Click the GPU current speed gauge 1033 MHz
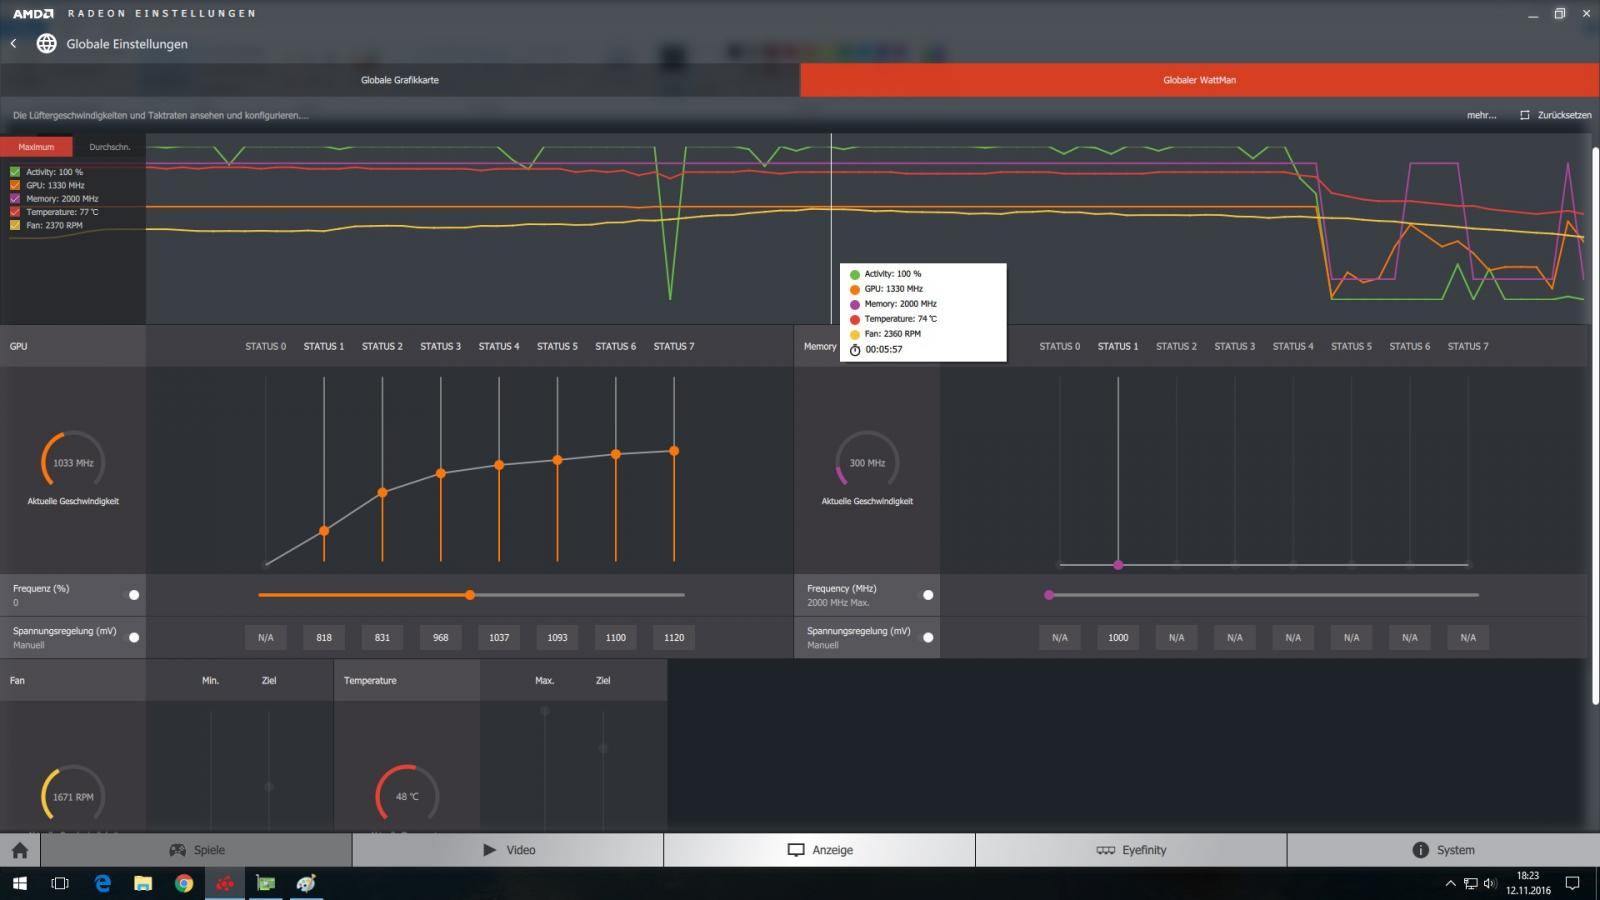The height and width of the screenshot is (900, 1600). point(73,463)
